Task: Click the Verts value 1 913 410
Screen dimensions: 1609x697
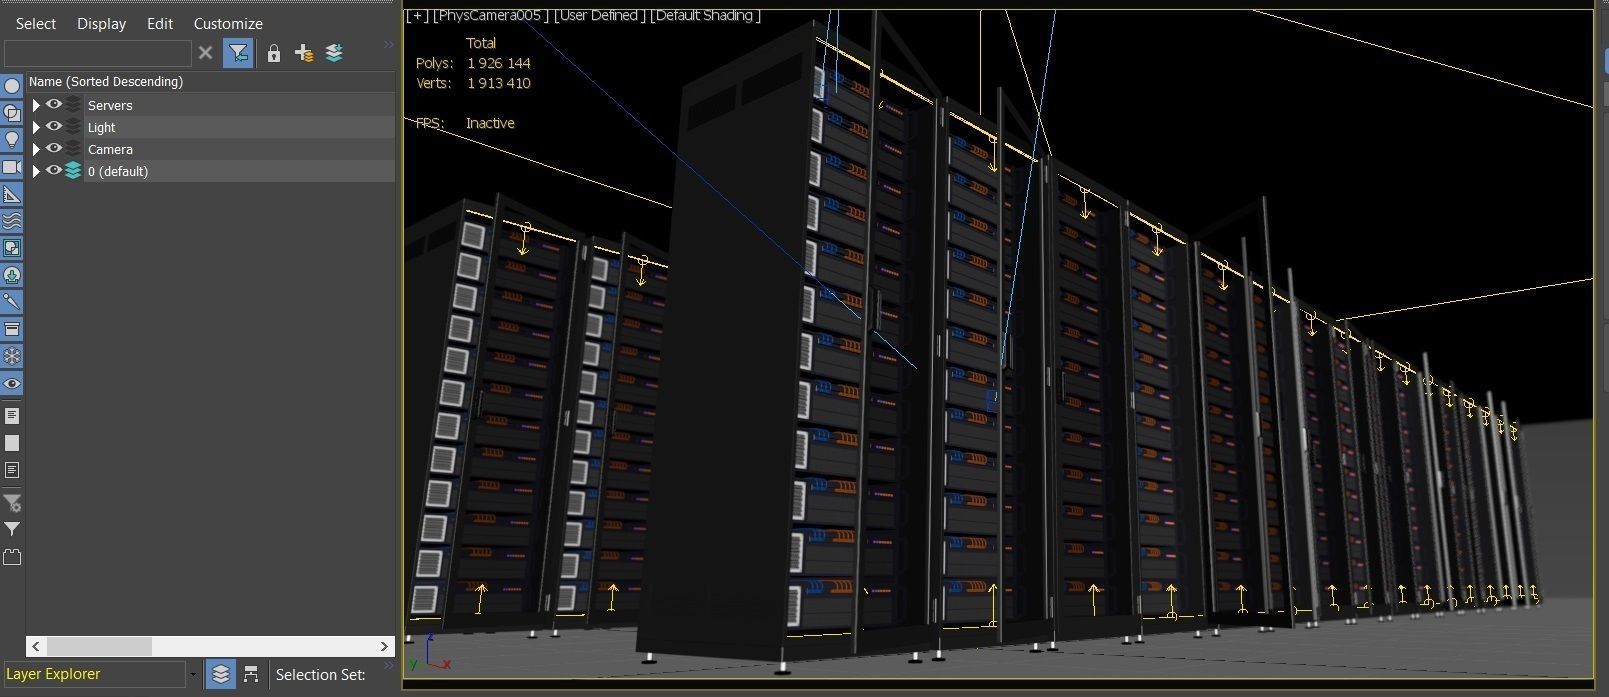Action: click(x=499, y=83)
